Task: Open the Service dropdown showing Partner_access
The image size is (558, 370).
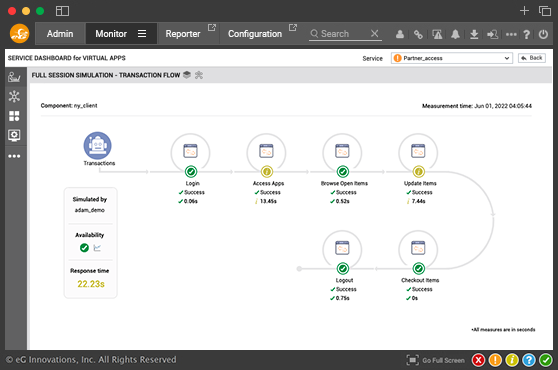Action: (x=452, y=58)
